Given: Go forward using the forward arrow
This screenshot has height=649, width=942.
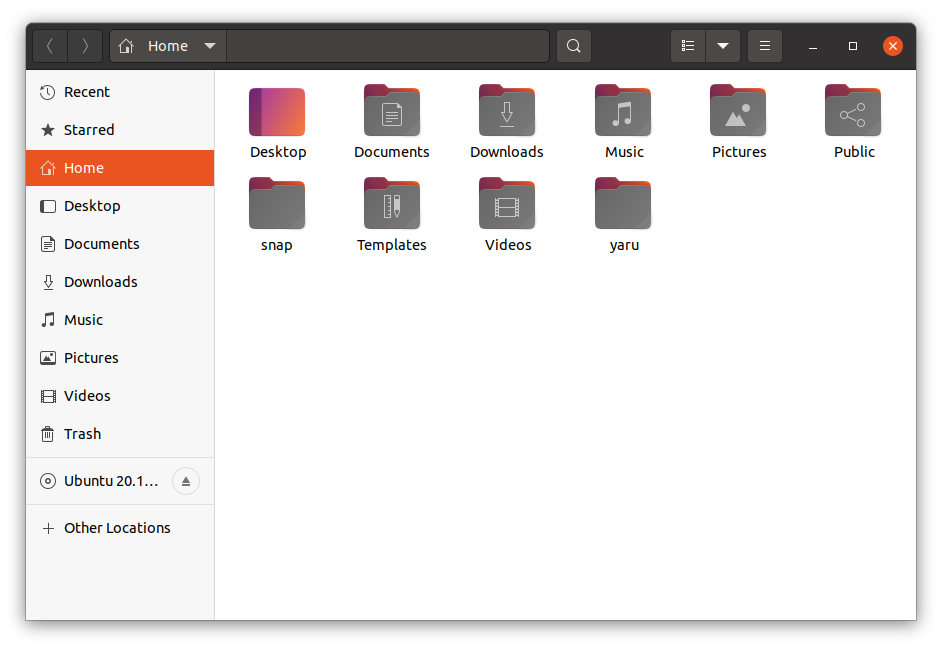Looking at the screenshot, I should point(85,46).
